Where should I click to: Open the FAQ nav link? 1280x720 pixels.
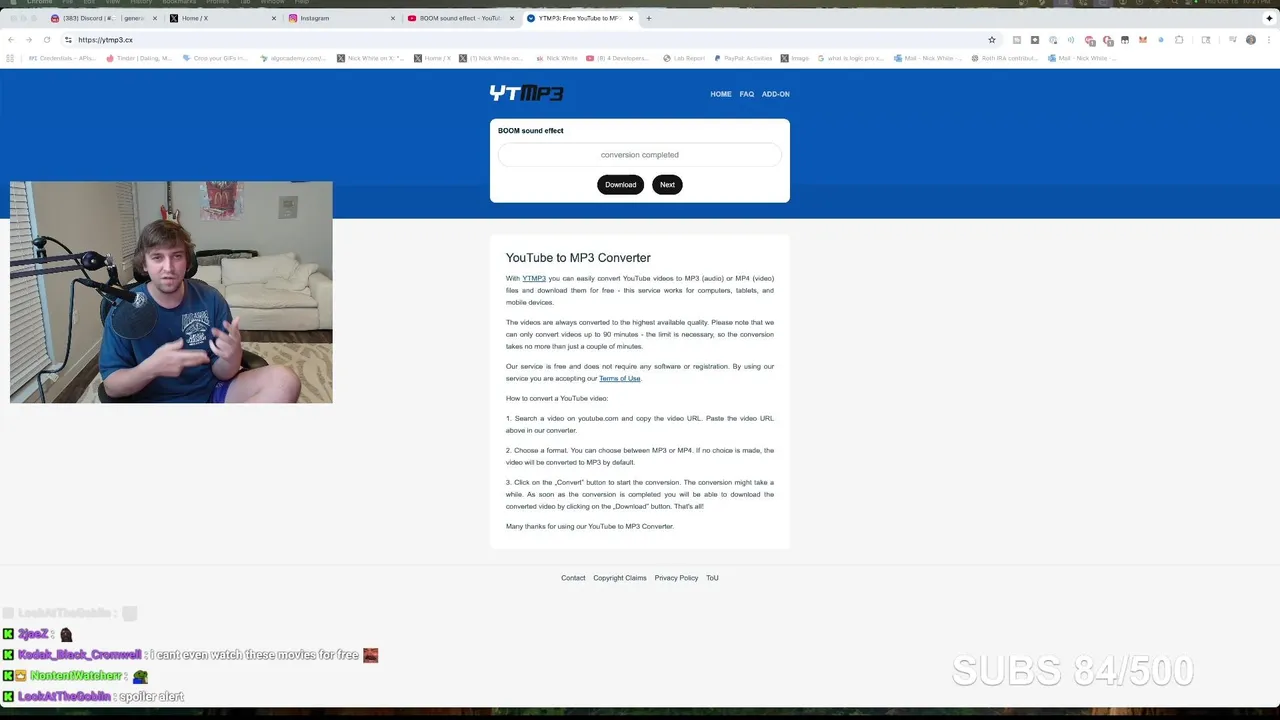pos(747,94)
